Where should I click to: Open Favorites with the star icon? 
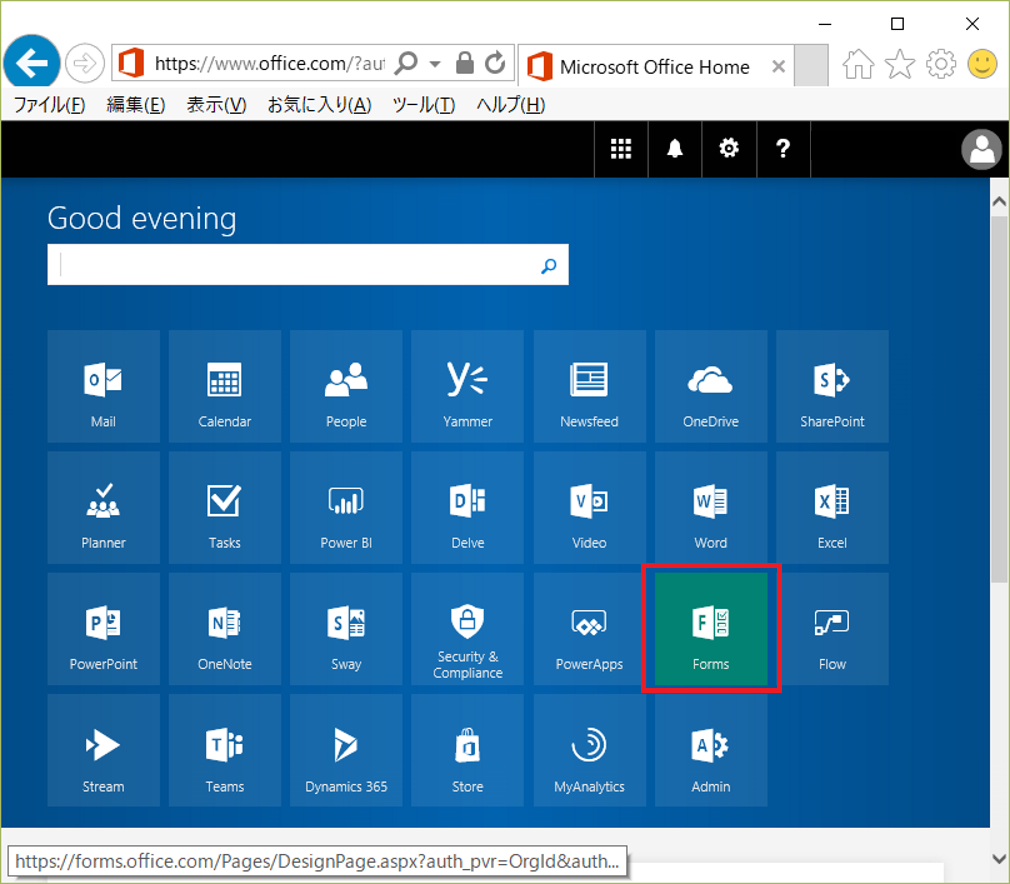pos(899,64)
